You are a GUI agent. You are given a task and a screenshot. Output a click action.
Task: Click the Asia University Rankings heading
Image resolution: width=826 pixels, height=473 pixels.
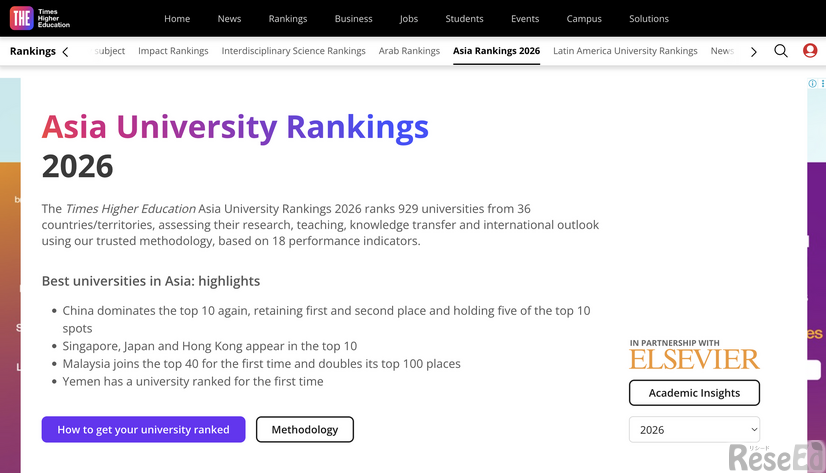[x=235, y=127]
